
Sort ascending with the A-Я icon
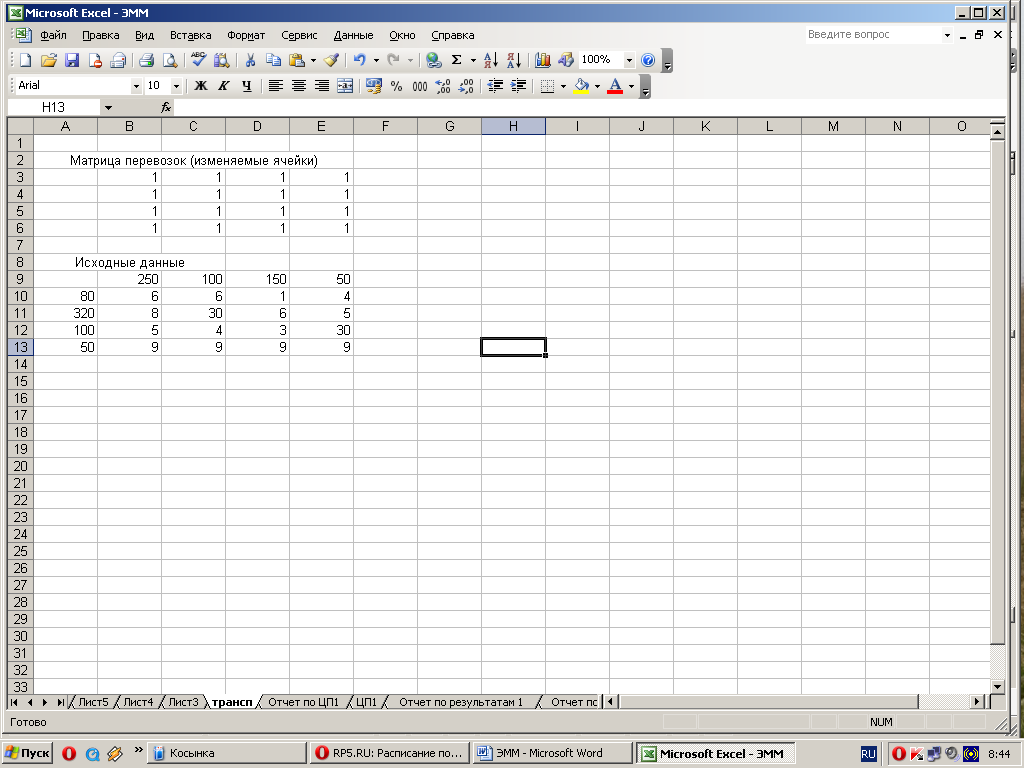pyautogui.click(x=491, y=60)
